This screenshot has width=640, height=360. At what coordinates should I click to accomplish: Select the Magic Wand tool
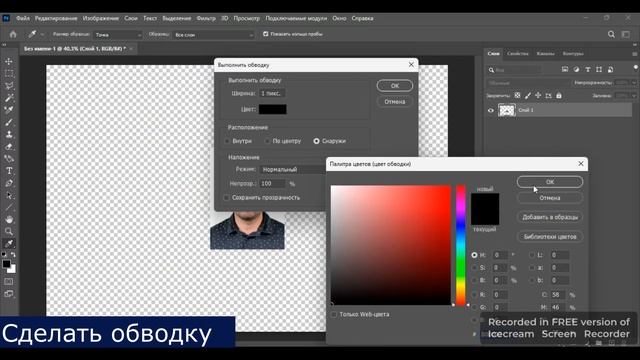coord(9,98)
